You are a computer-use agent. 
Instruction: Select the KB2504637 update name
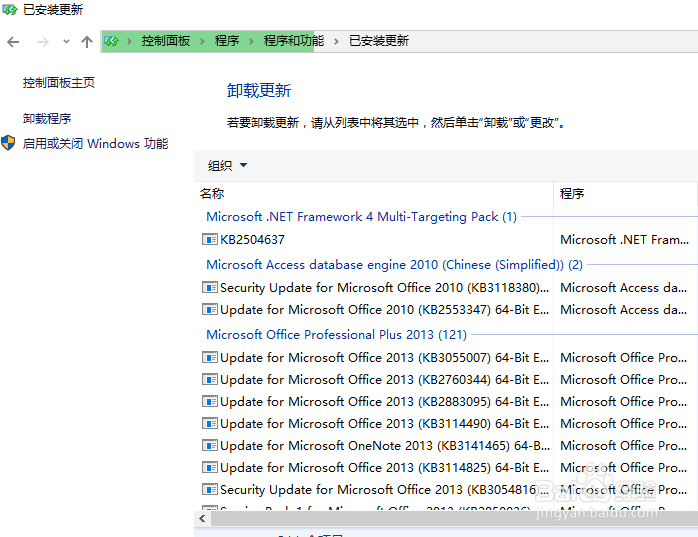coord(252,240)
